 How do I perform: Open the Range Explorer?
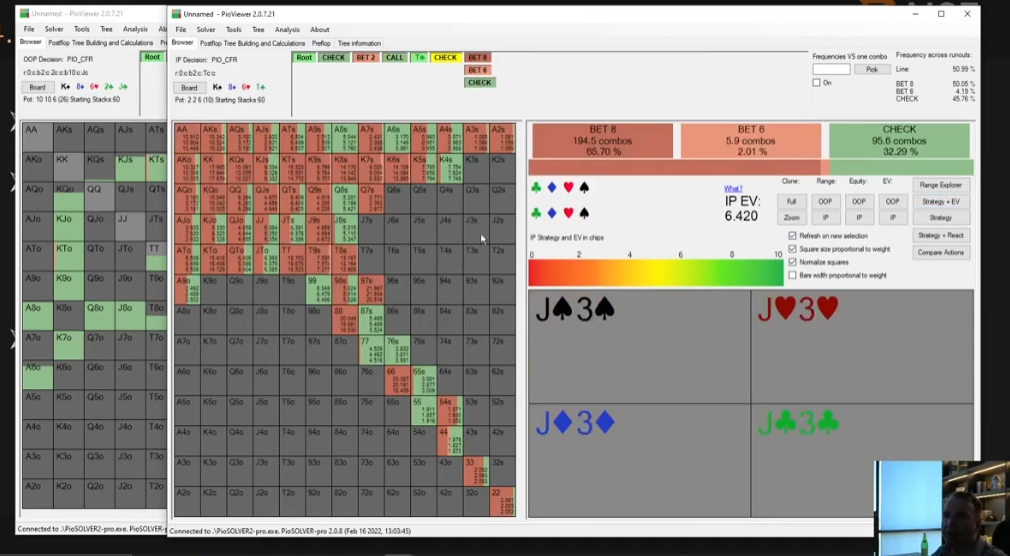click(940, 185)
